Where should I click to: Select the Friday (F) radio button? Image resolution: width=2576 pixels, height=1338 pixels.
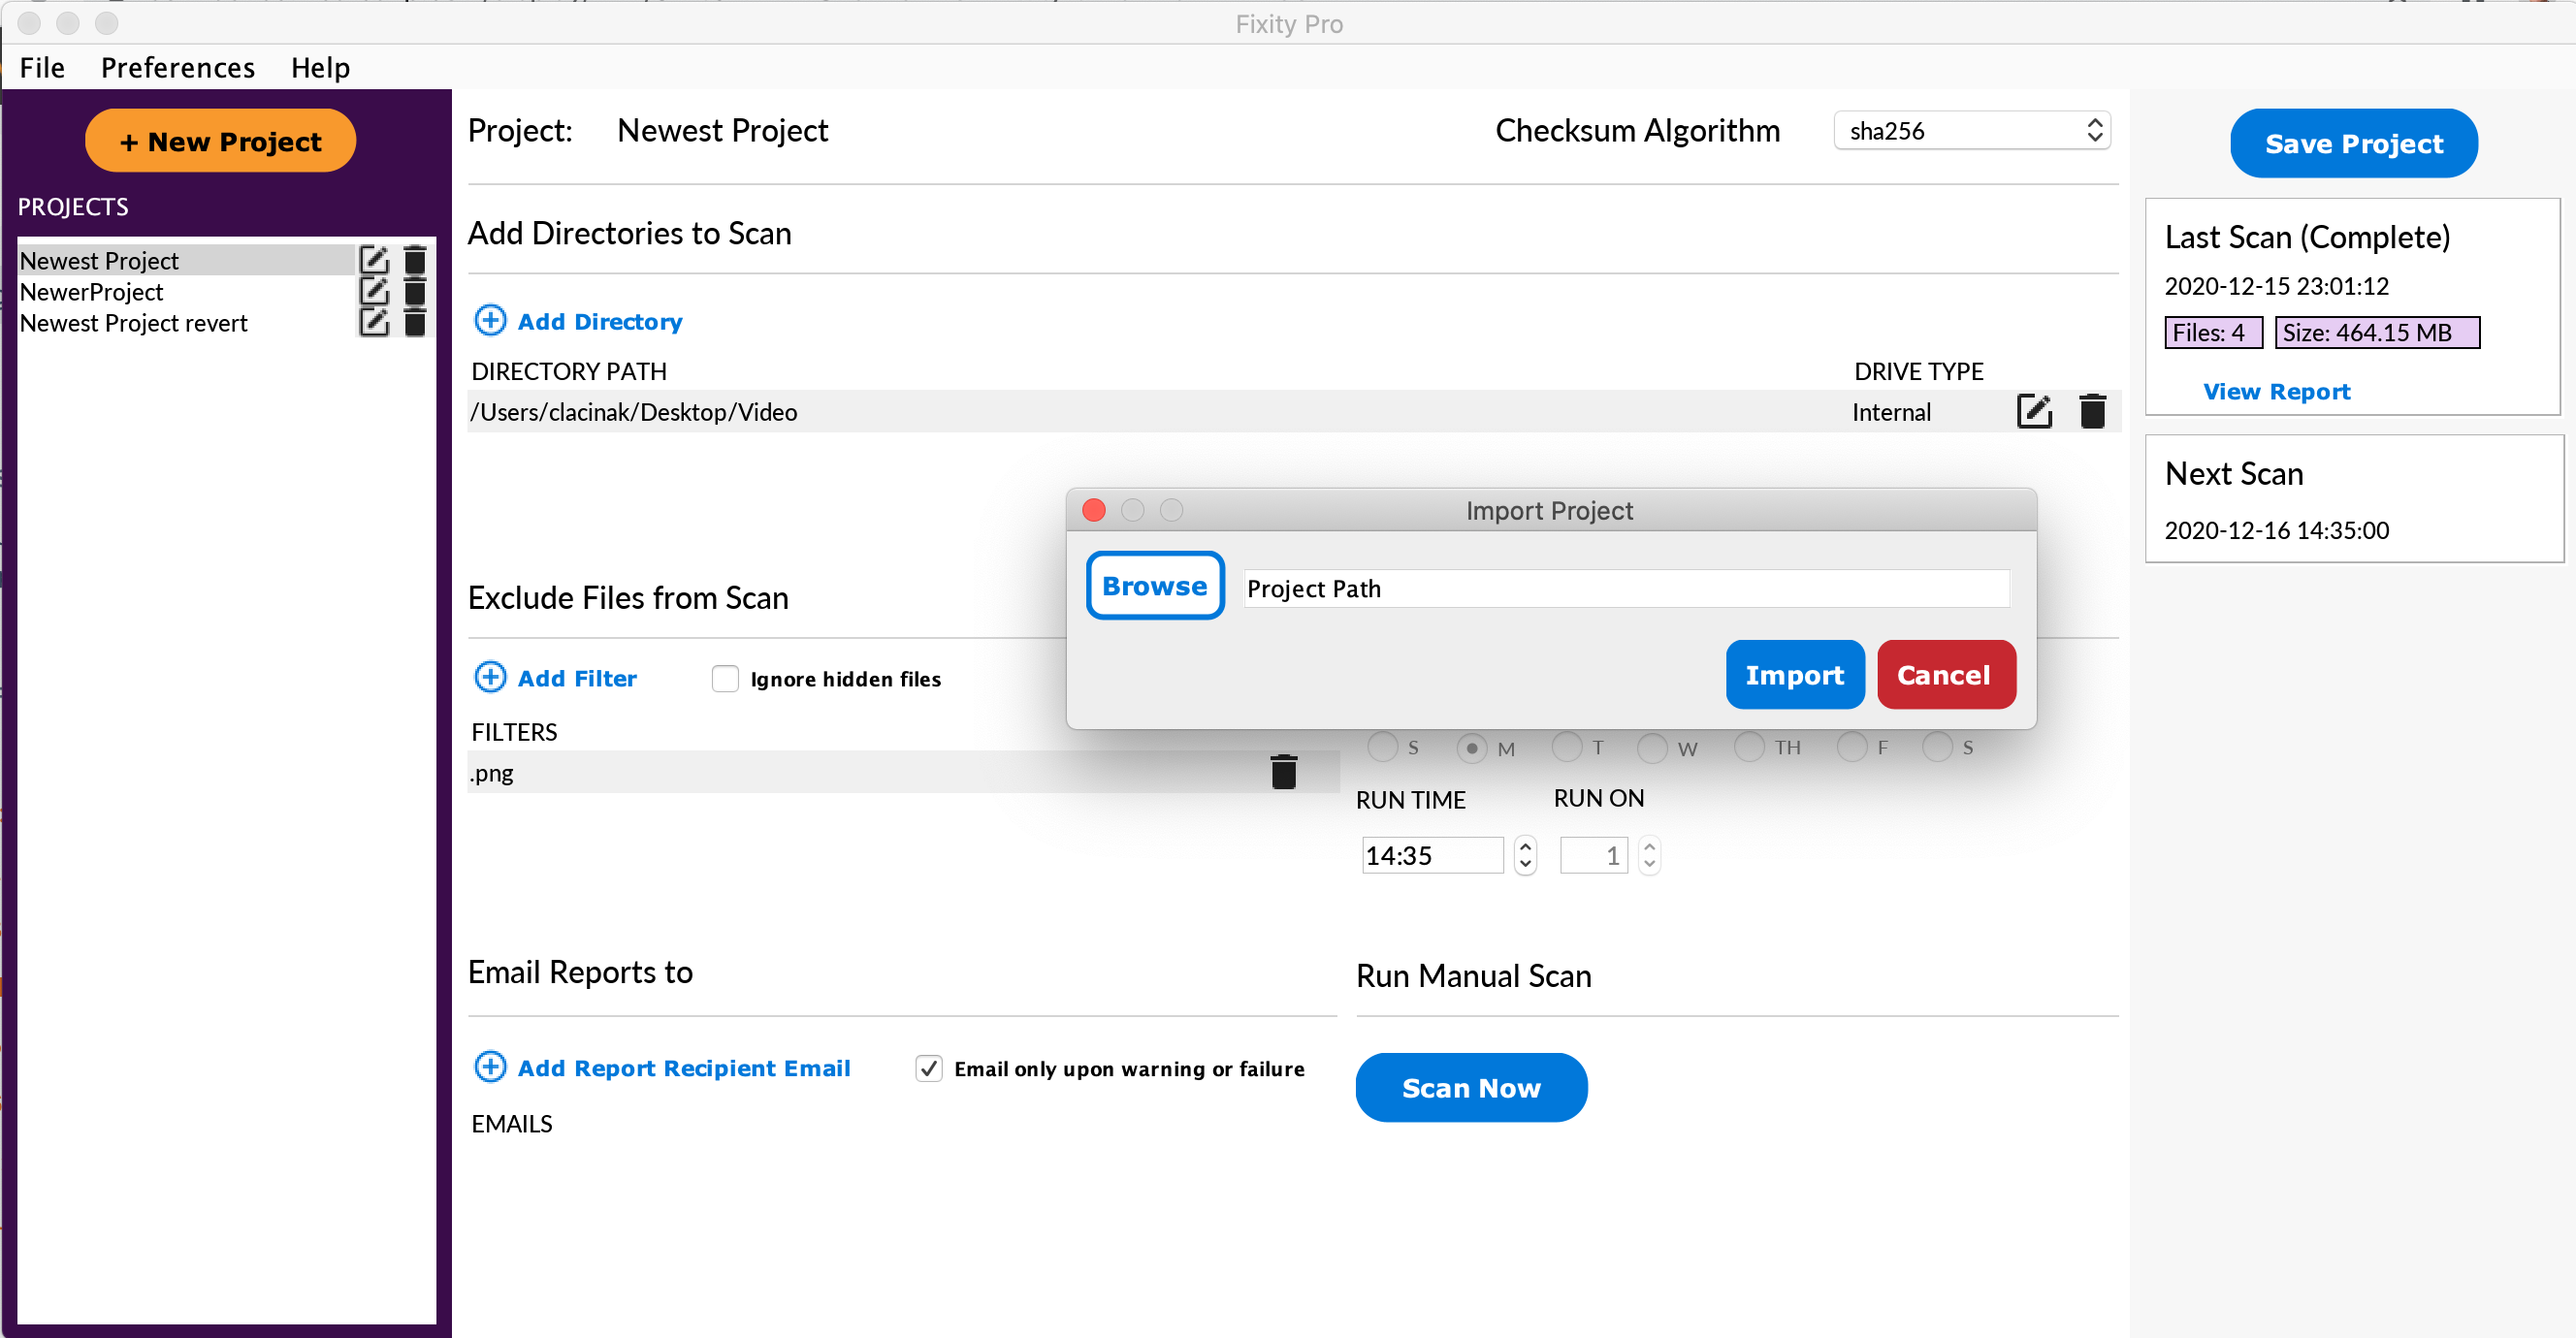click(x=1852, y=746)
